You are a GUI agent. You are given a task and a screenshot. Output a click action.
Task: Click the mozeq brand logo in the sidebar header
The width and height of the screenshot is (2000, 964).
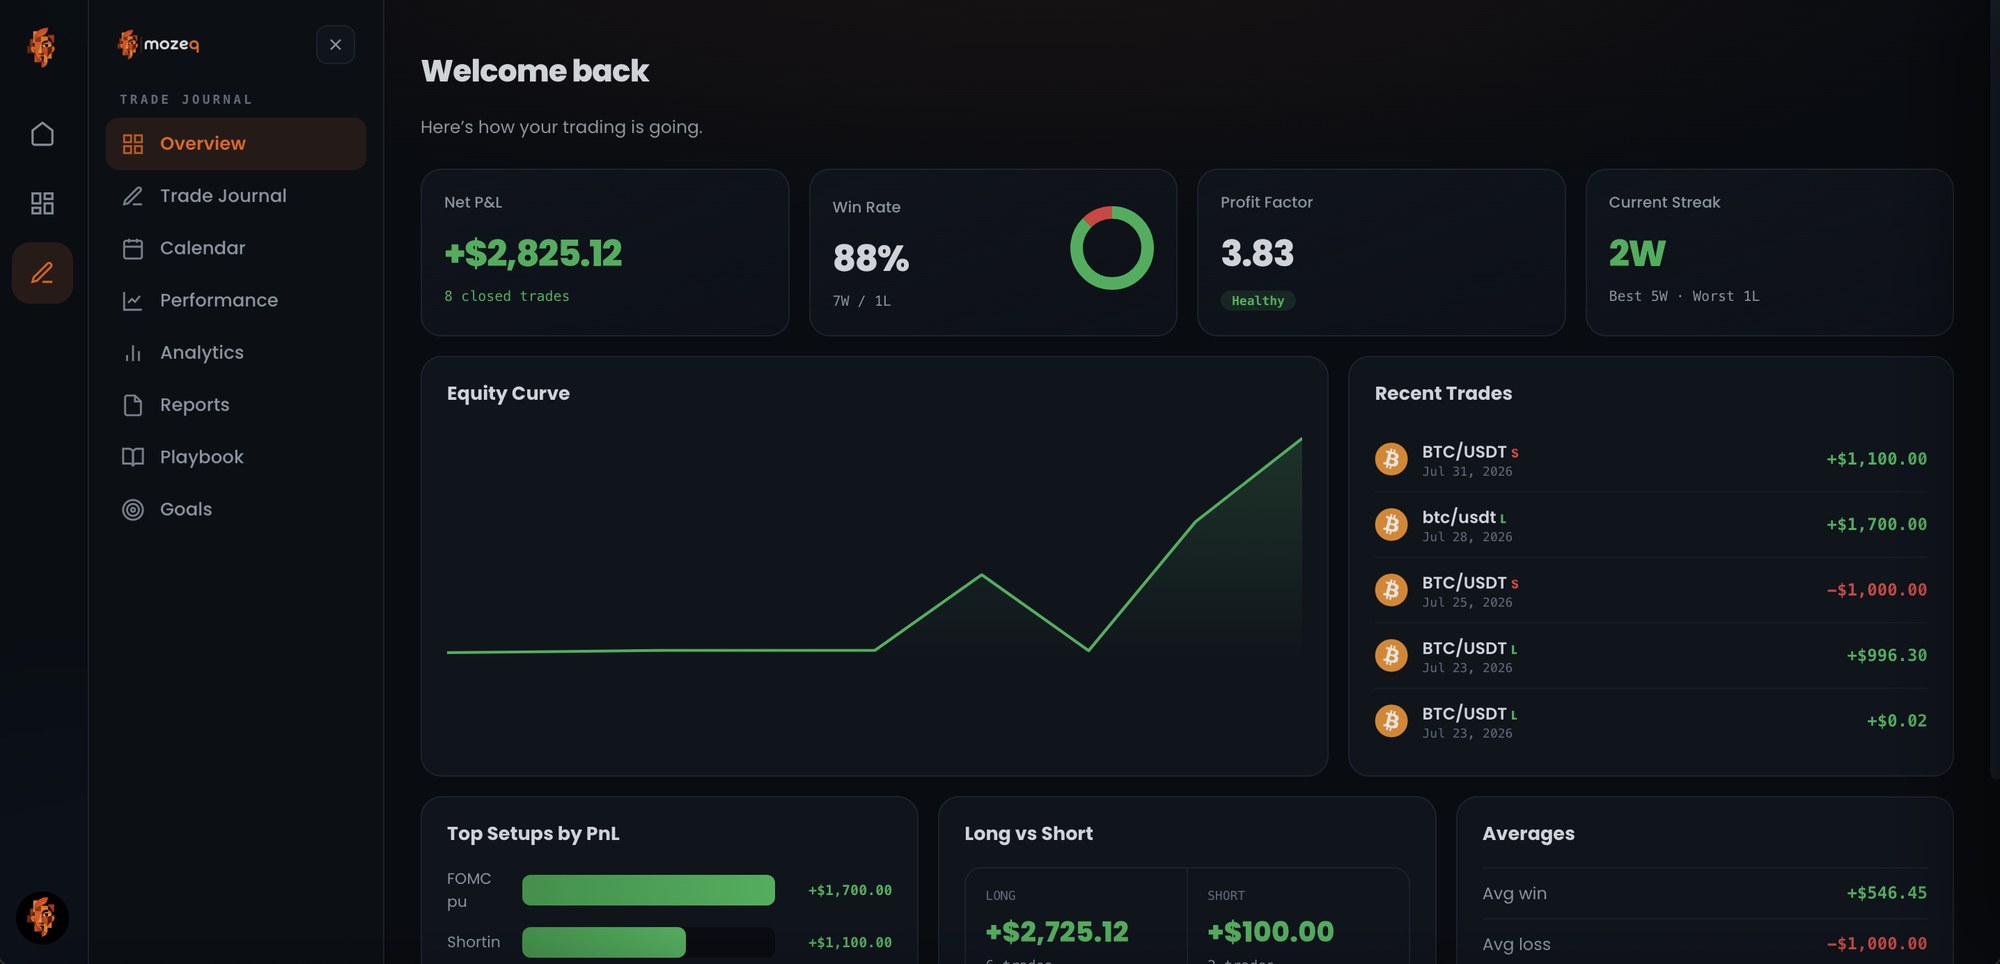point(159,44)
